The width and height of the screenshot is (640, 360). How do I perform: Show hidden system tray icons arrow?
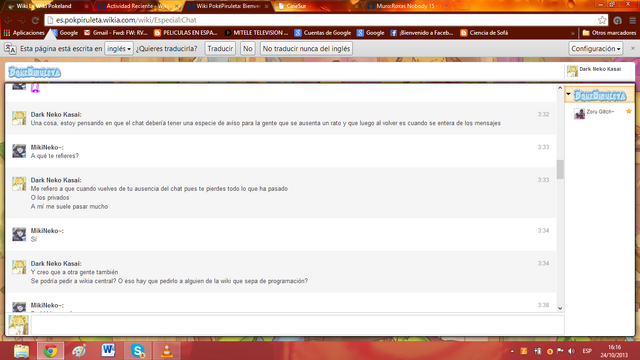[x=512, y=351]
